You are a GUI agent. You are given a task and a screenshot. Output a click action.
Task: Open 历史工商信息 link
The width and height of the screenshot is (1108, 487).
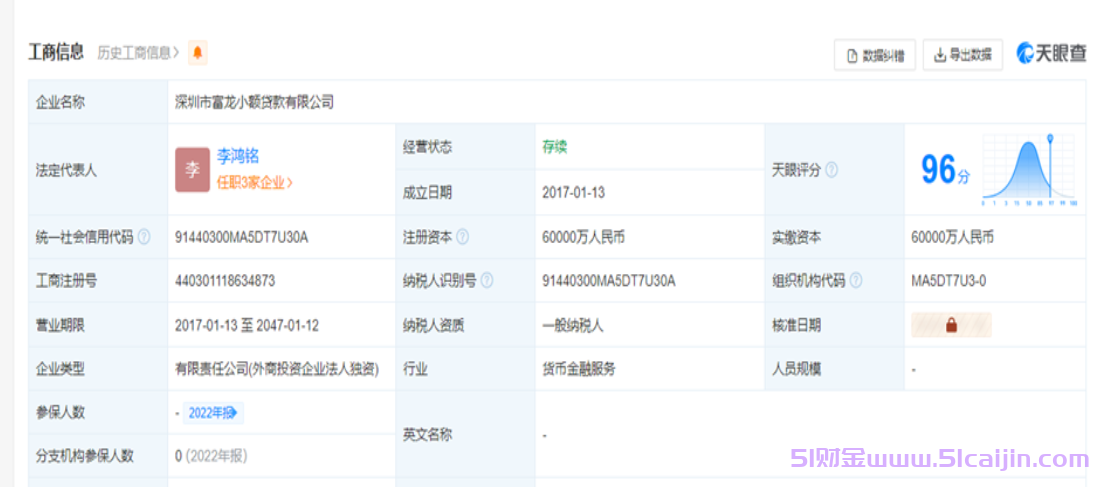[x=138, y=53]
